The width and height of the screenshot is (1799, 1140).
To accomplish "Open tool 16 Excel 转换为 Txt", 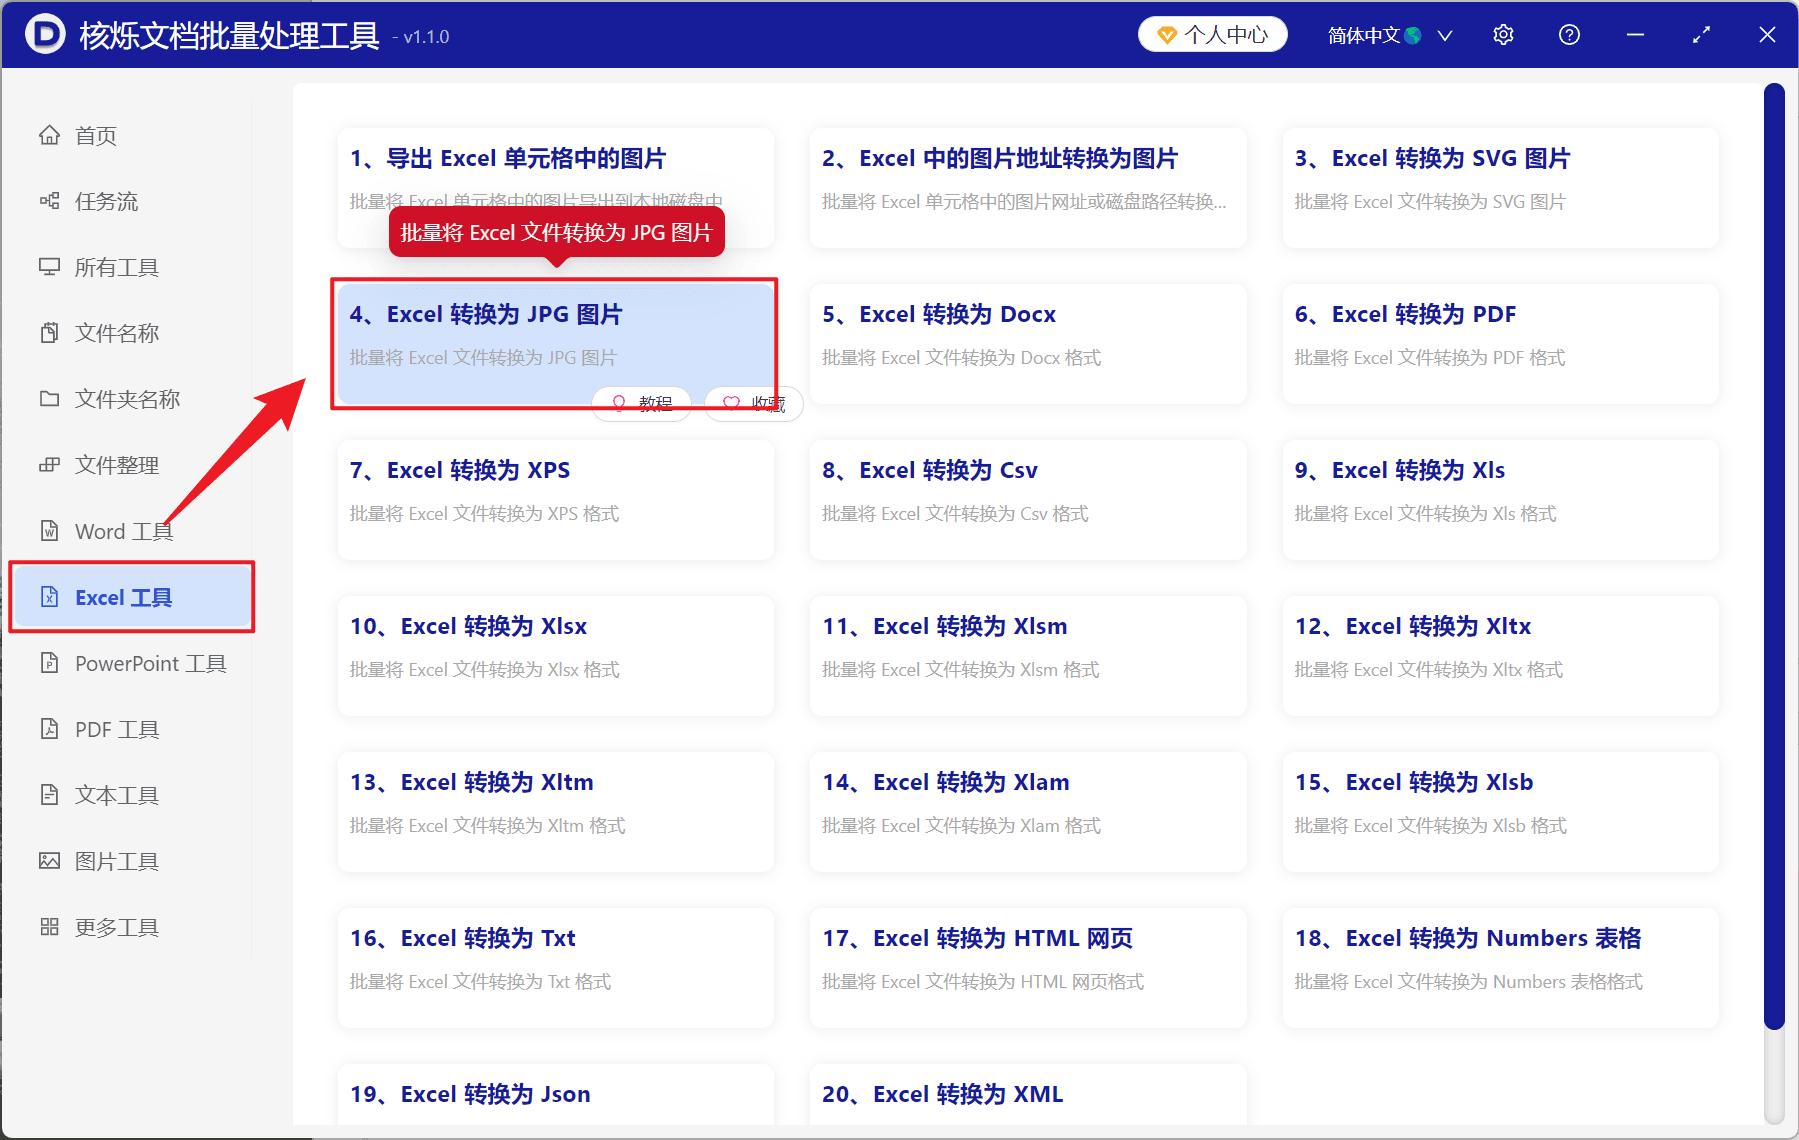I will tap(555, 968).
